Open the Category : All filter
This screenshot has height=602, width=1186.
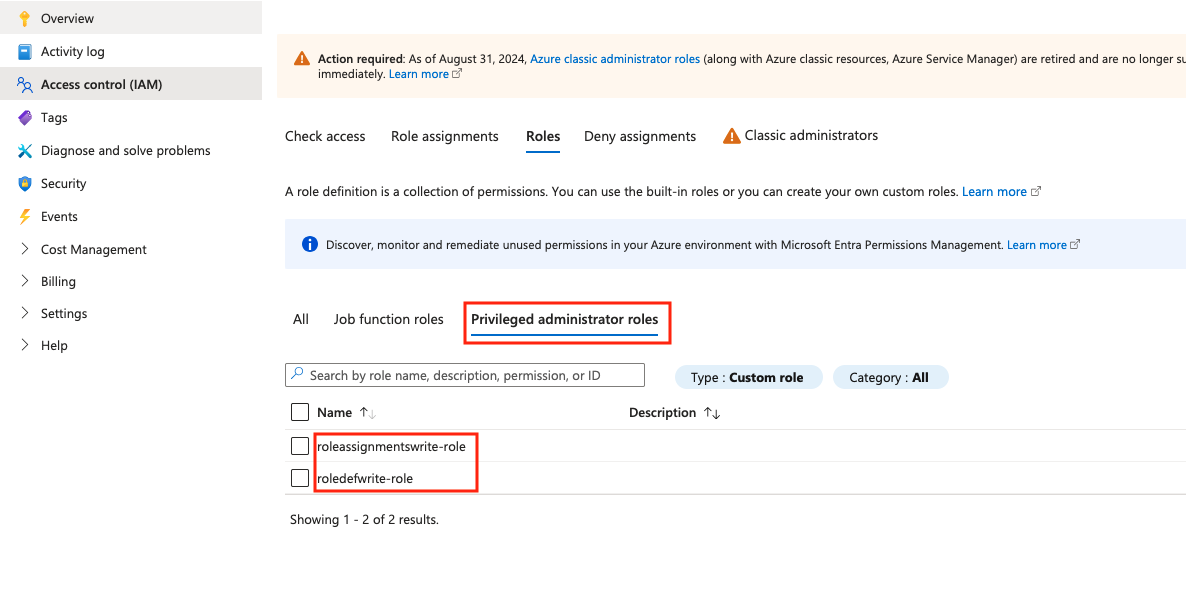click(x=890, y=377)
